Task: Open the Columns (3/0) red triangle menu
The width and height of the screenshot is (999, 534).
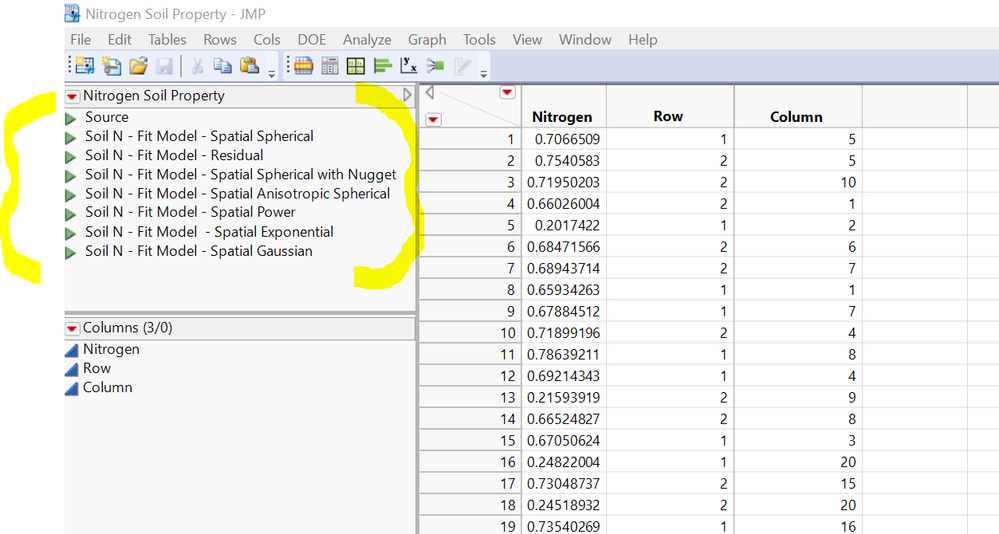Action: (72, 329)
